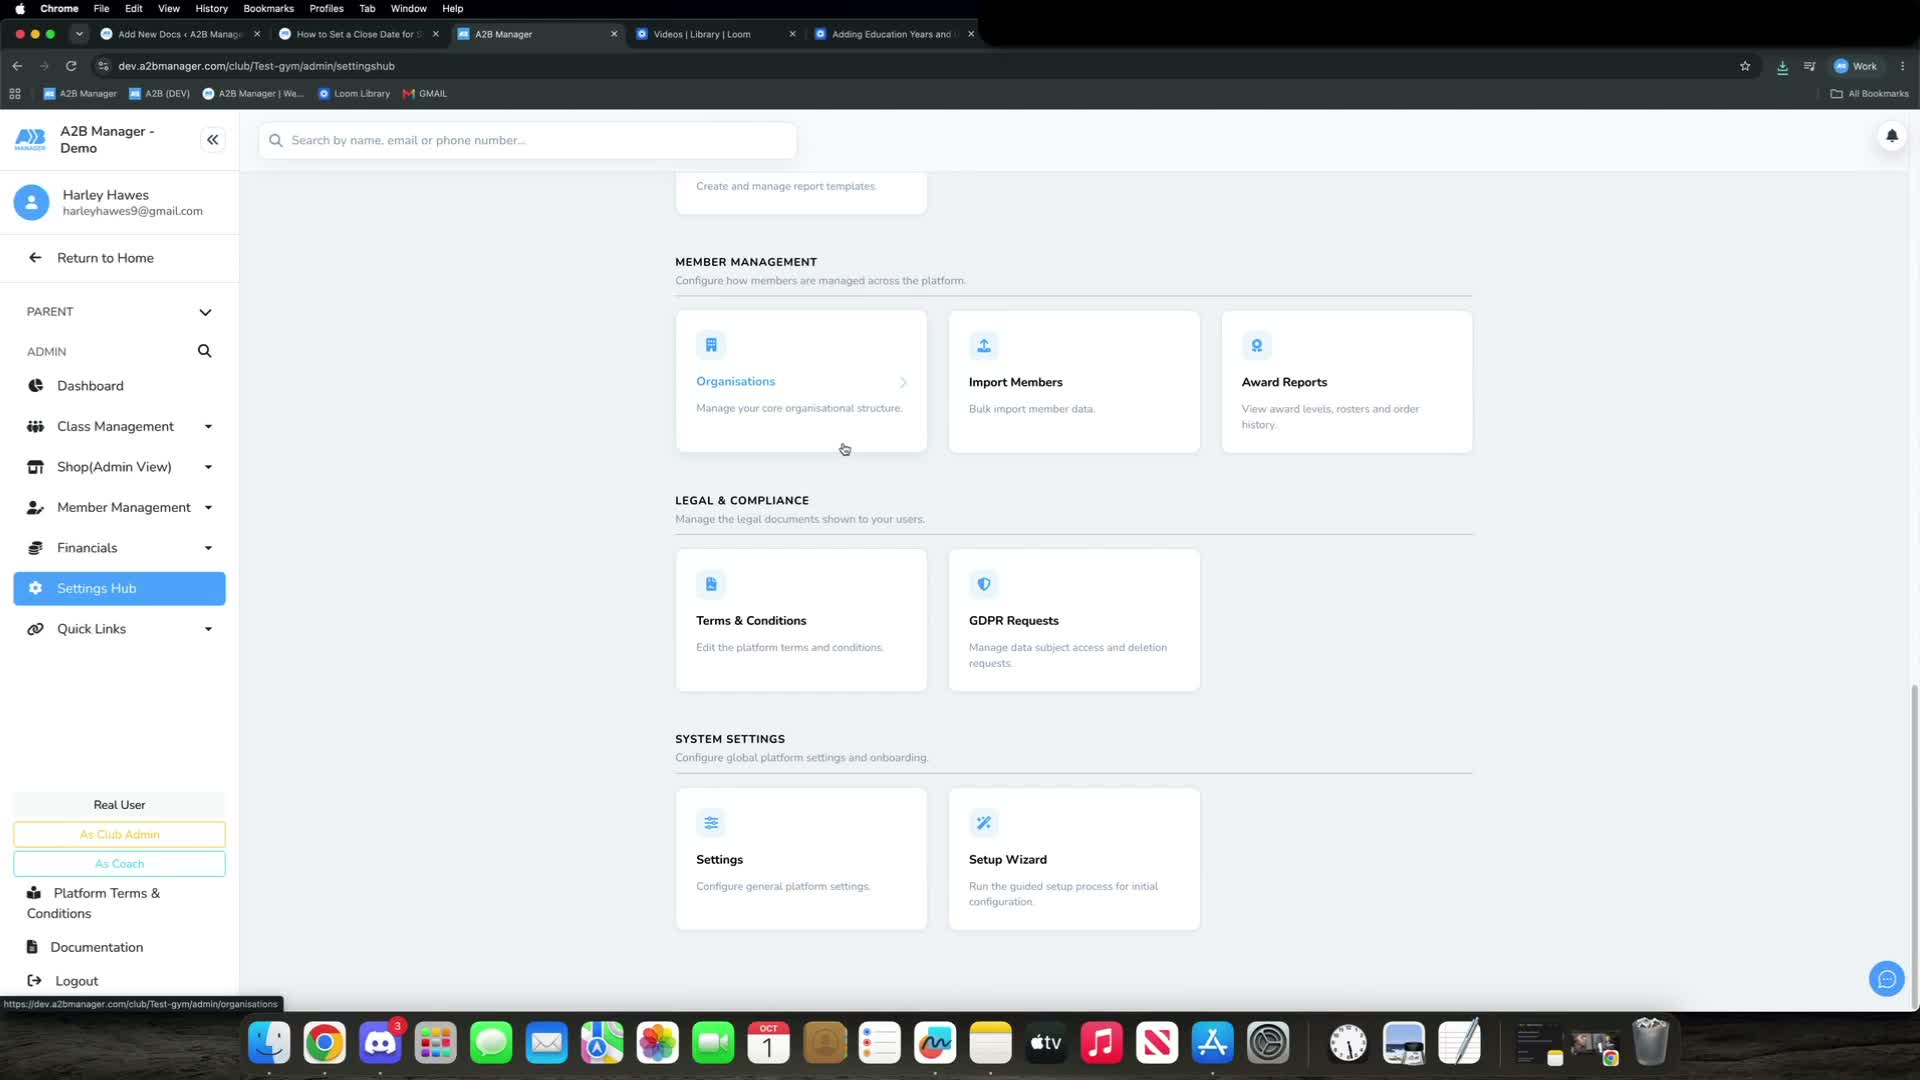Click the Dashboard pie chart icon
Image resolution: width=1920 pixels, height=1080 pixels.
point(35,386)
